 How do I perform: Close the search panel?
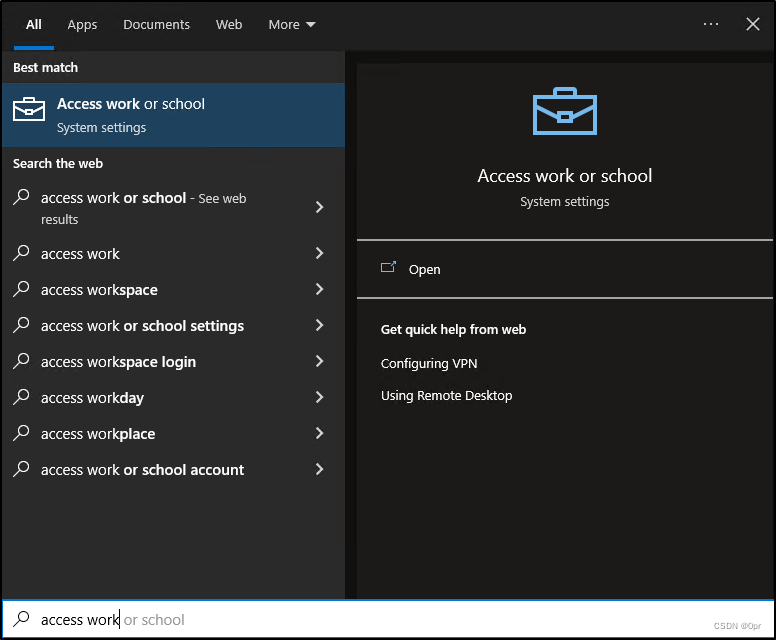[753, 24]
